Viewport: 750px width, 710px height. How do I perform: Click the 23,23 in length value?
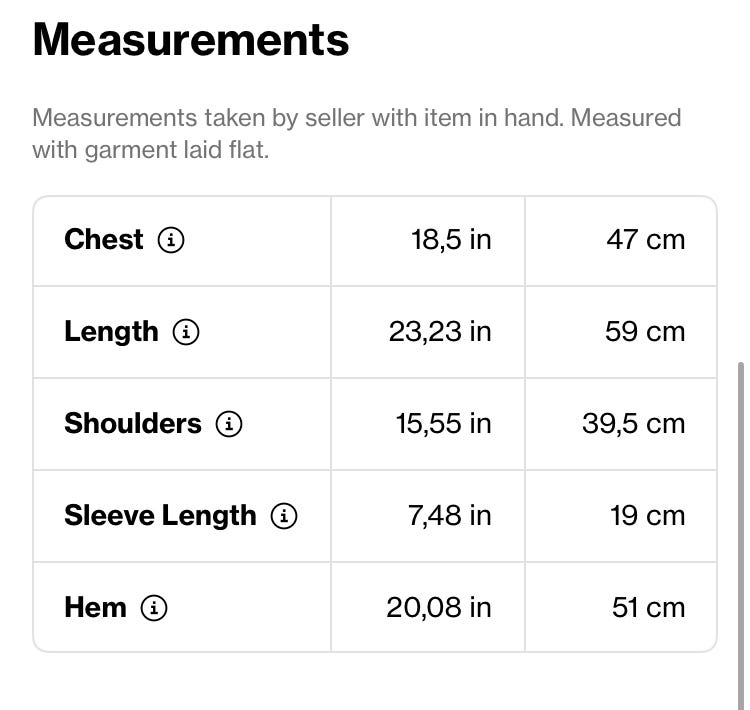point(440,332)
